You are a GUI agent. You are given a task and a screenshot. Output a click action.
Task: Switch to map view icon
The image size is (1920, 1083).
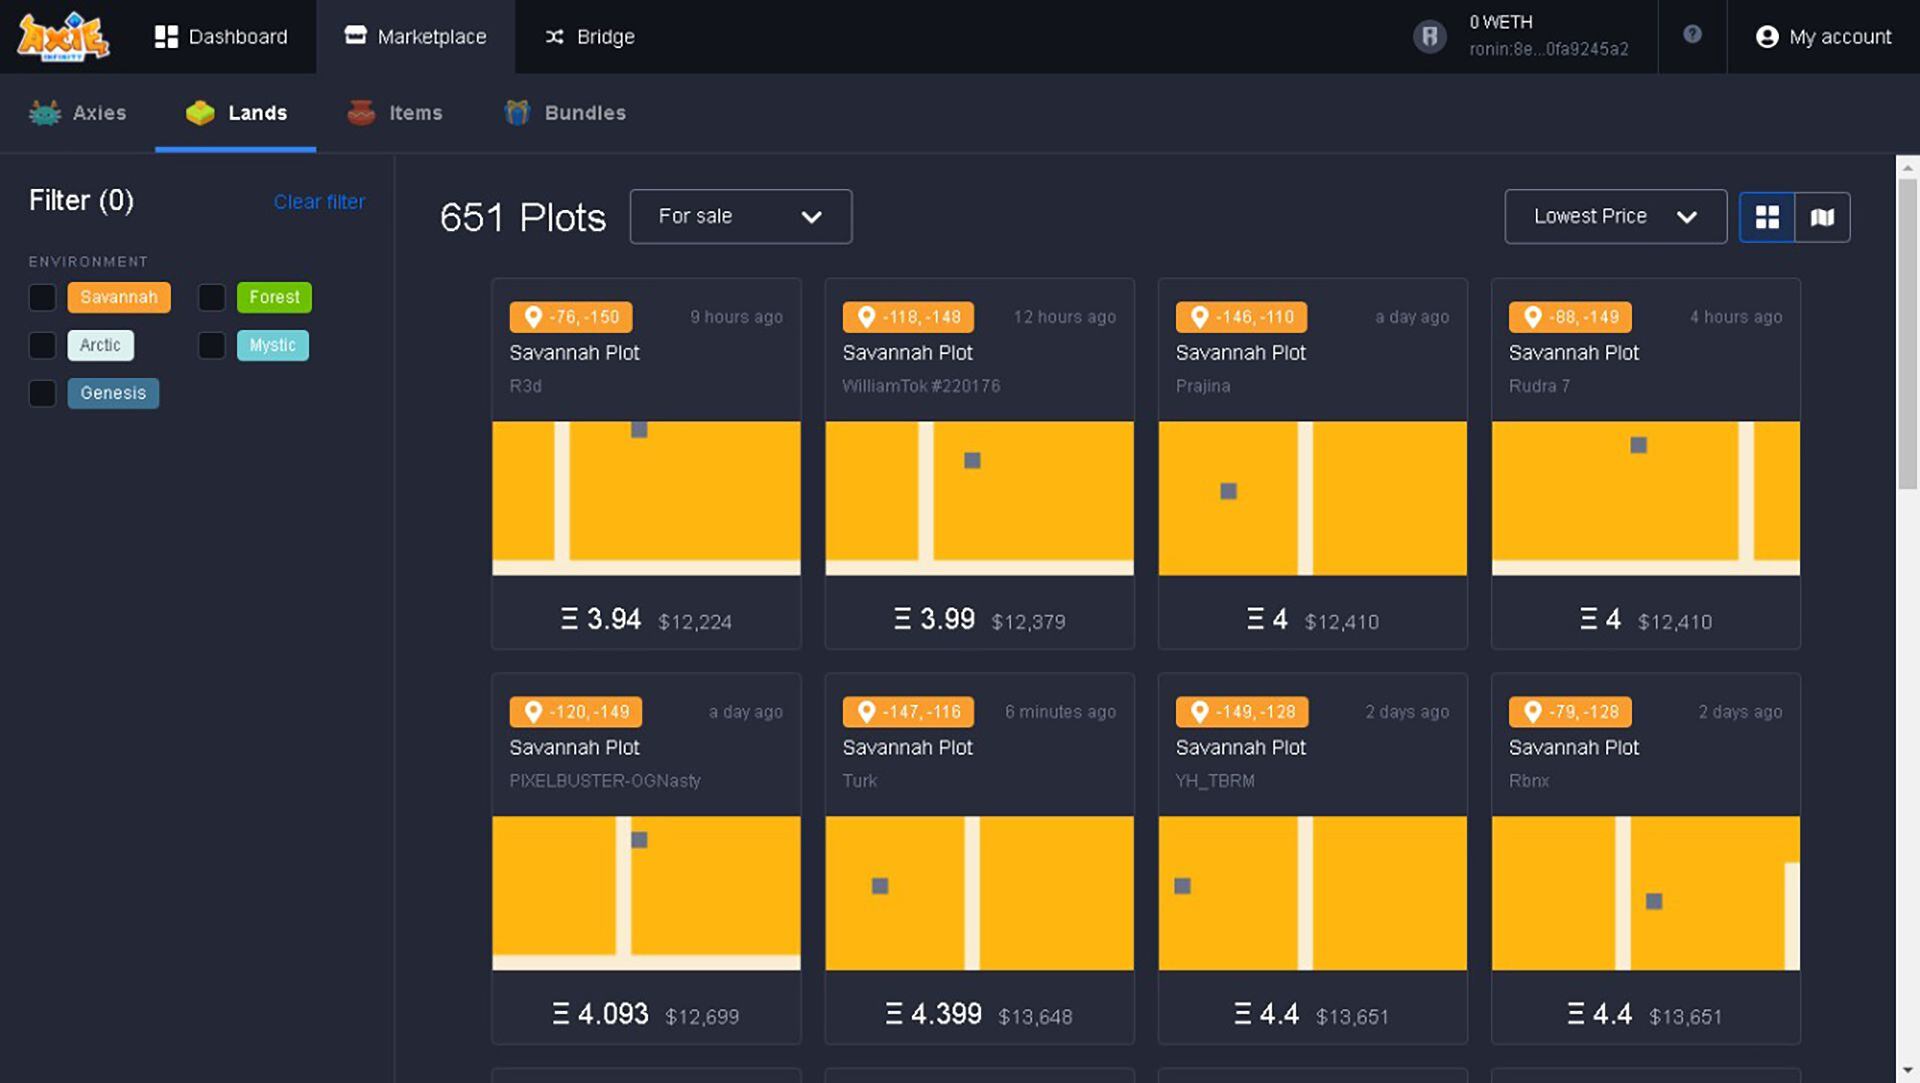point(1822,217)
